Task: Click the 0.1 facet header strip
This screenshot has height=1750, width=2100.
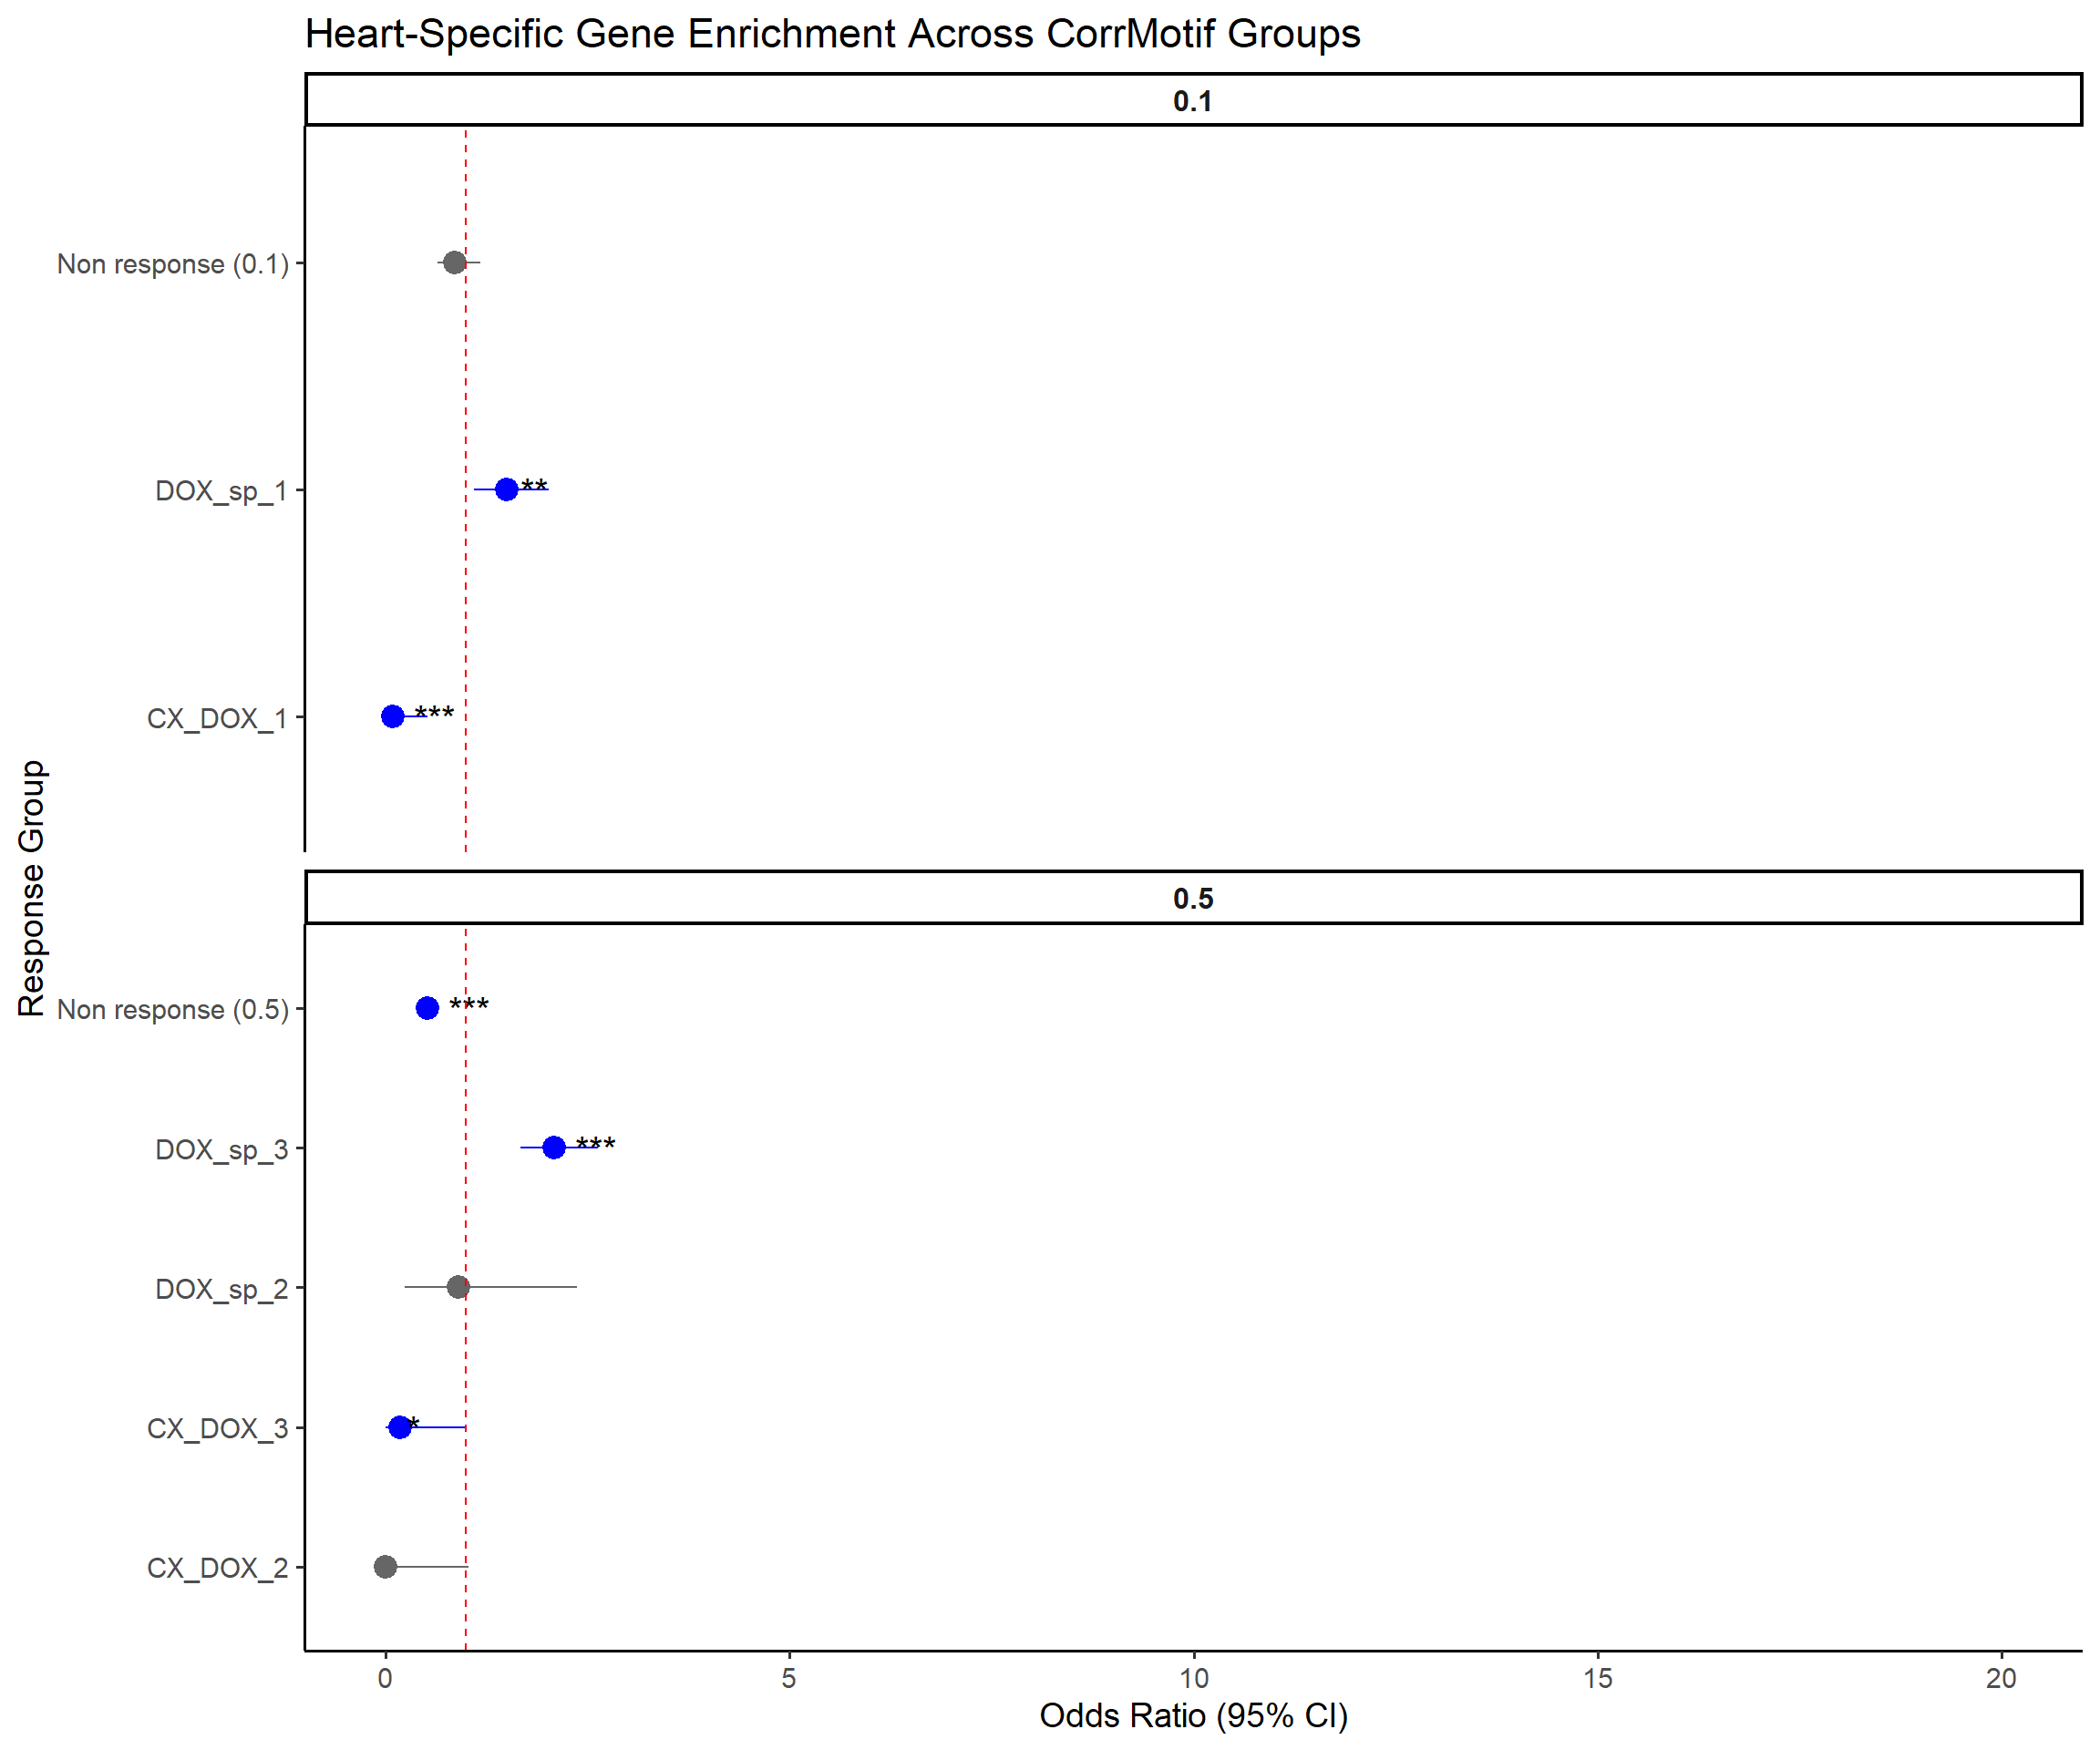Action: pyautogui.click(x=1192, y=100)
